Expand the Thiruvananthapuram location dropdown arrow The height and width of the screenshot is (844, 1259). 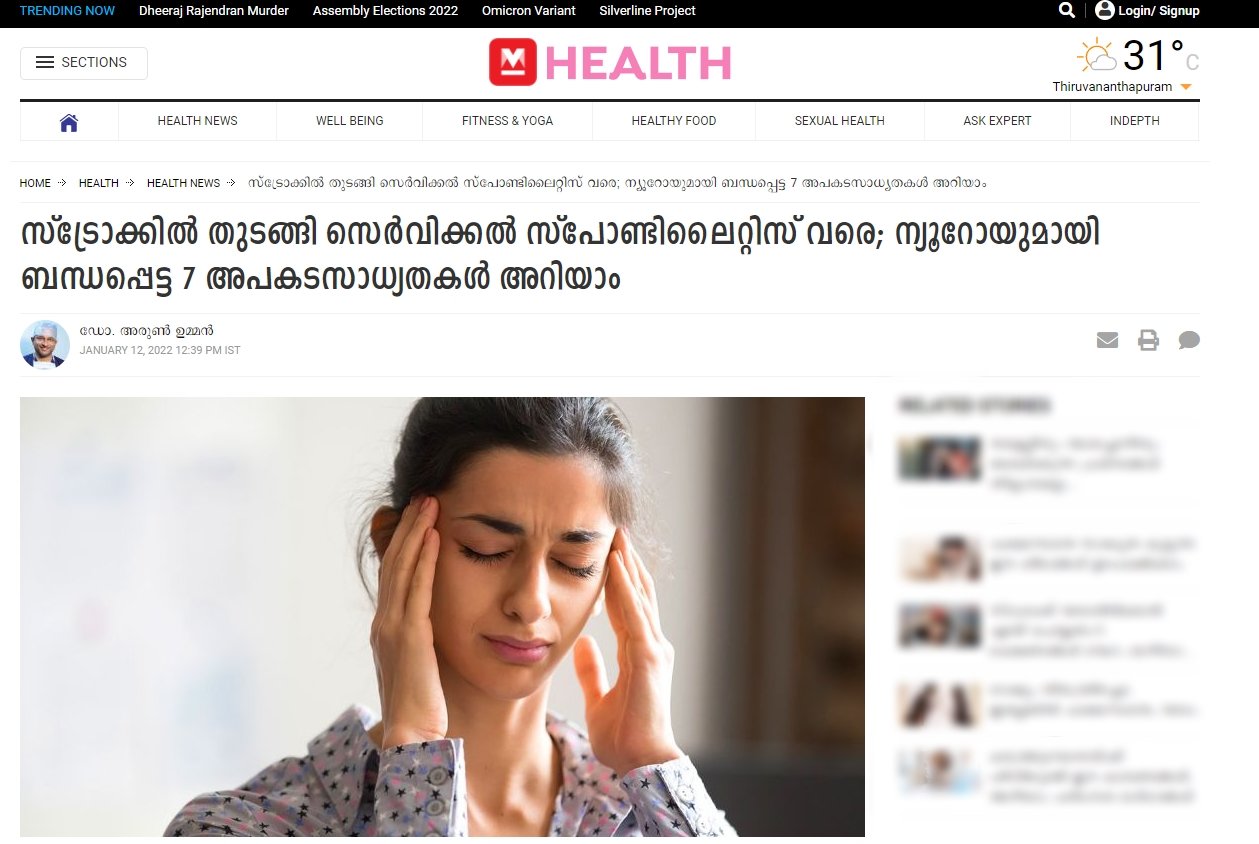point(1186,88)
